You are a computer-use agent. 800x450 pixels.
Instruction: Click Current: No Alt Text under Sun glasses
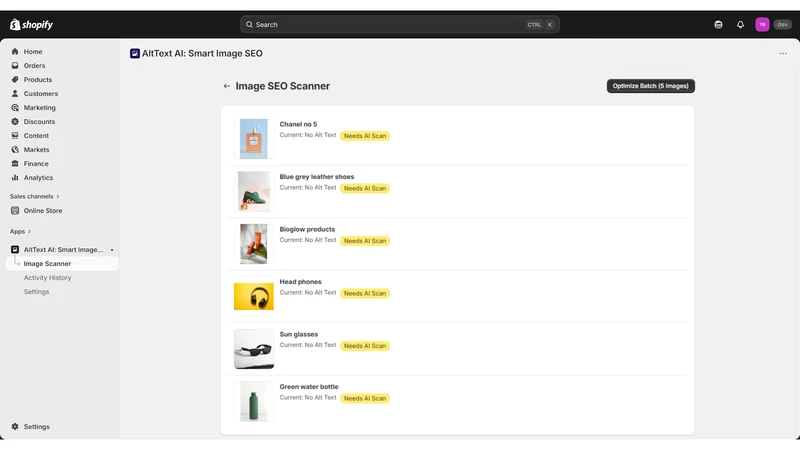pos(308,345)
